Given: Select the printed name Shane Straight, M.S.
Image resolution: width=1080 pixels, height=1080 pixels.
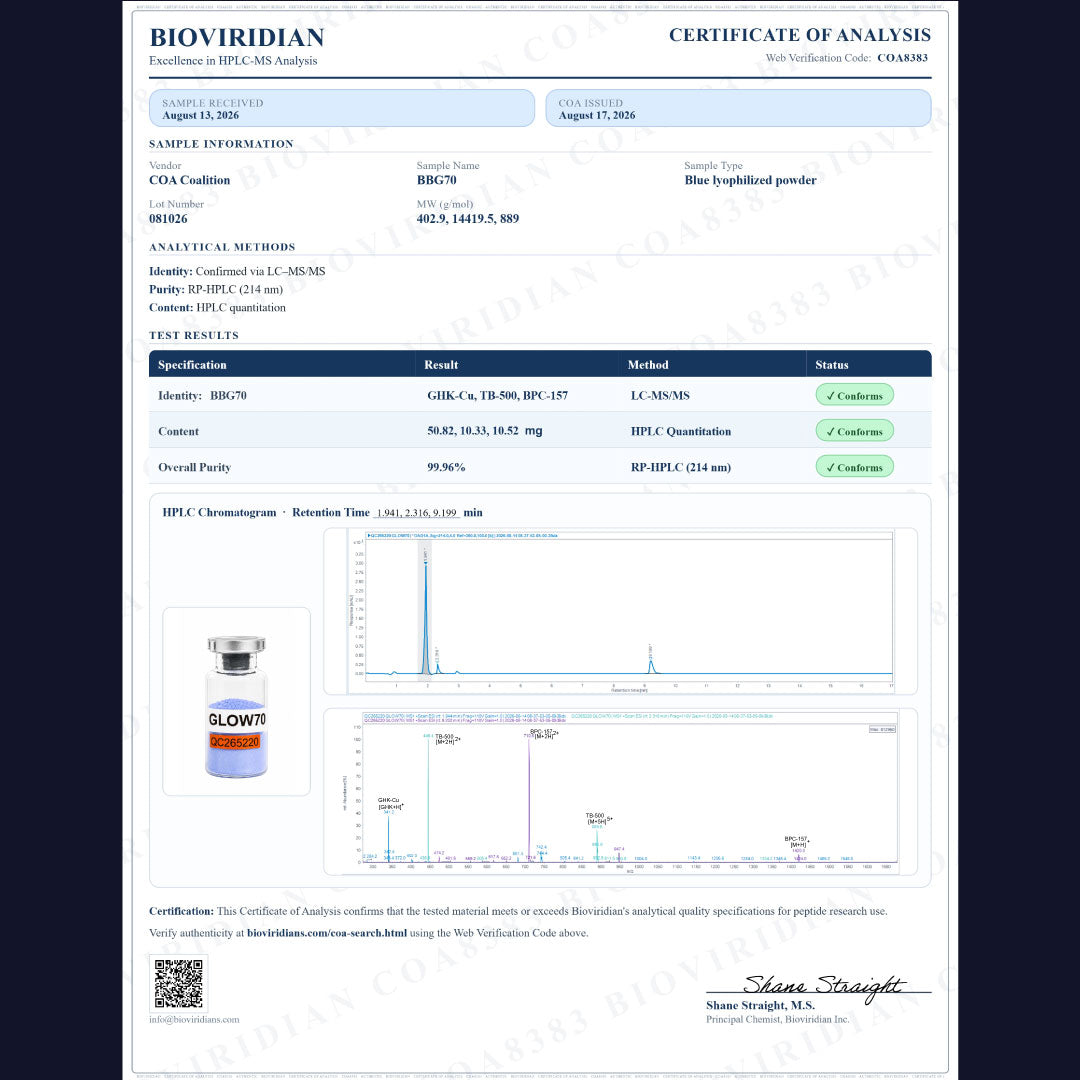Looking at the screenshot, I should (x=760, y=1006).
